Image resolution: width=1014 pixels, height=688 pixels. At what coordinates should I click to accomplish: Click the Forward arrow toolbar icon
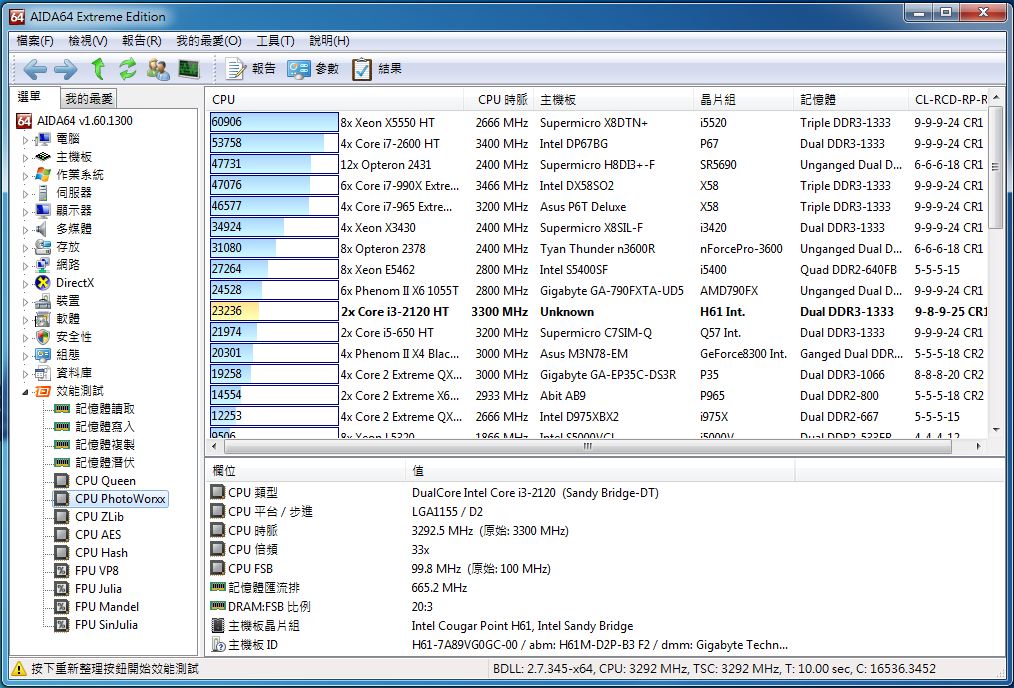[65, 69]
